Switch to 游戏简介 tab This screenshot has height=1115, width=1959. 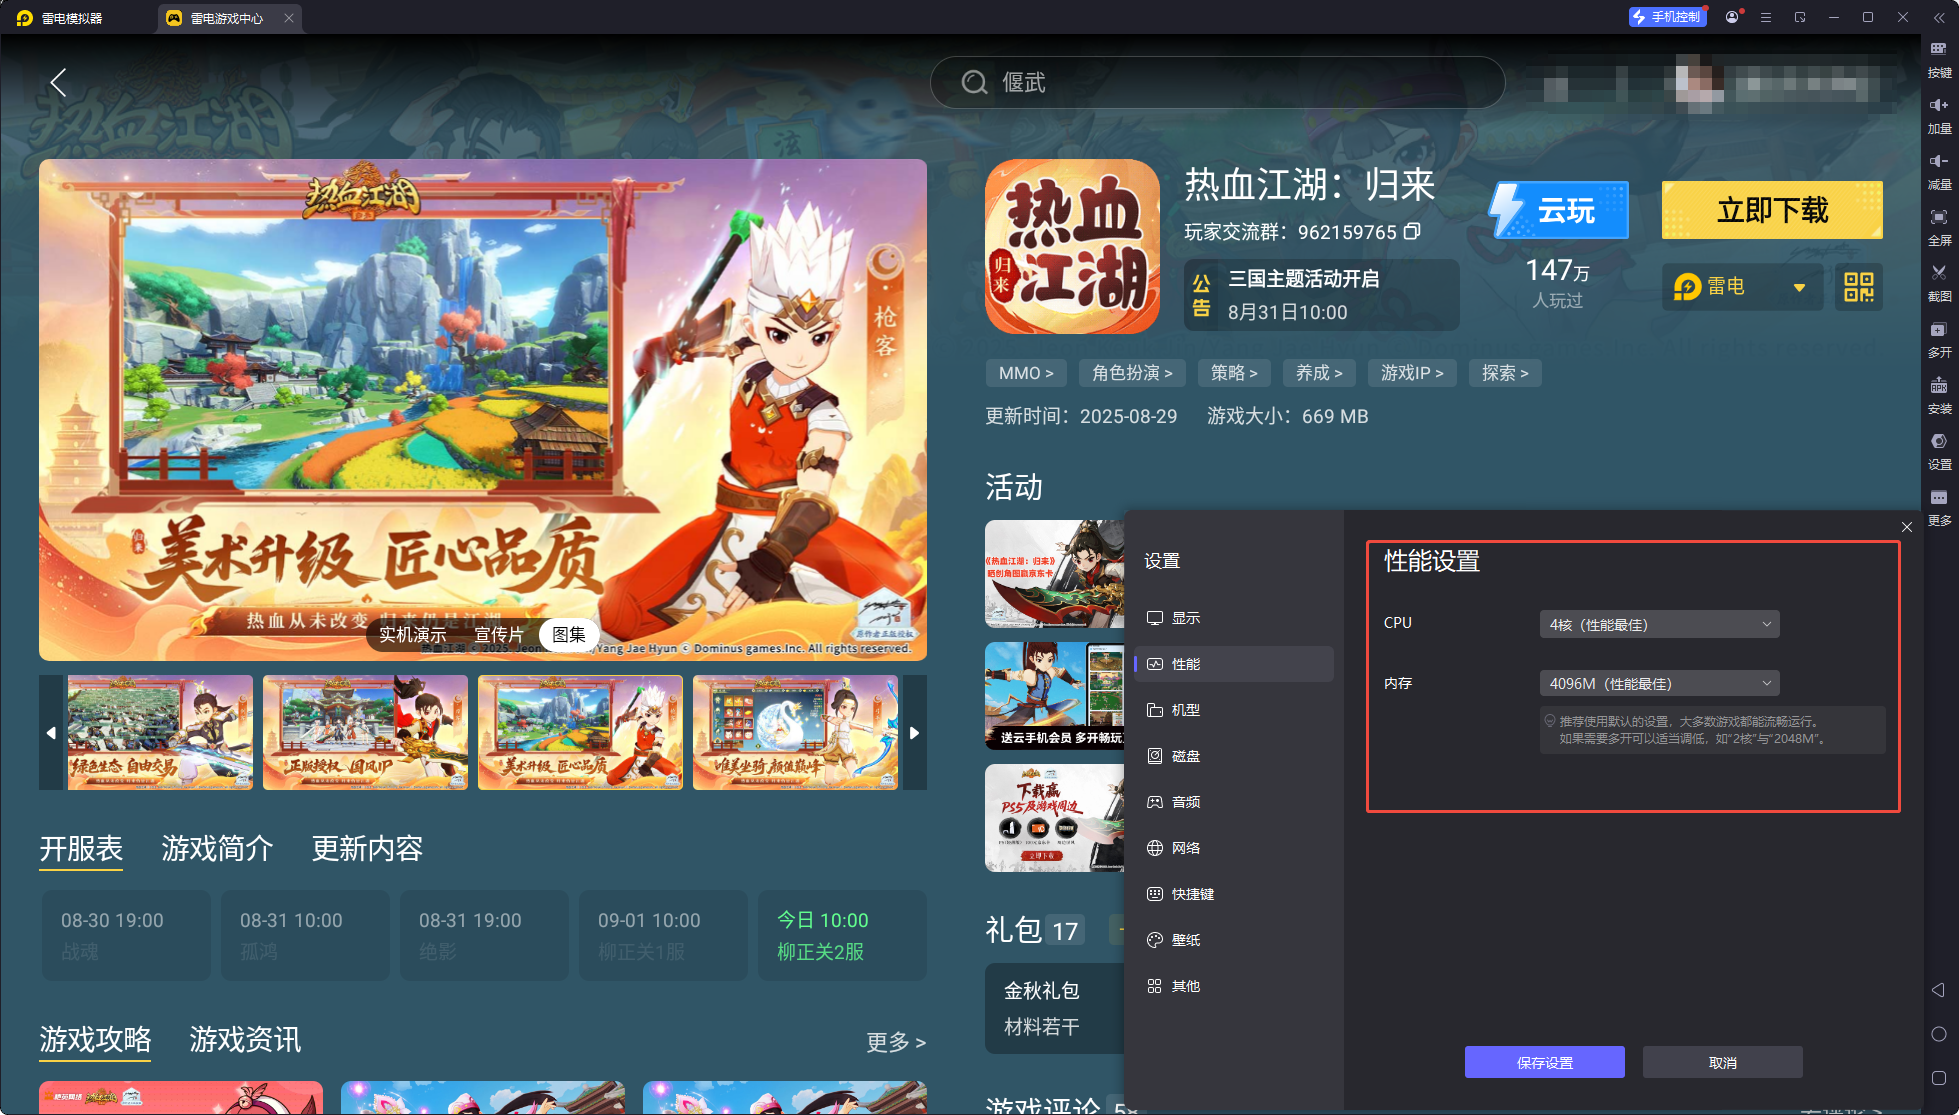coord(217,849)
